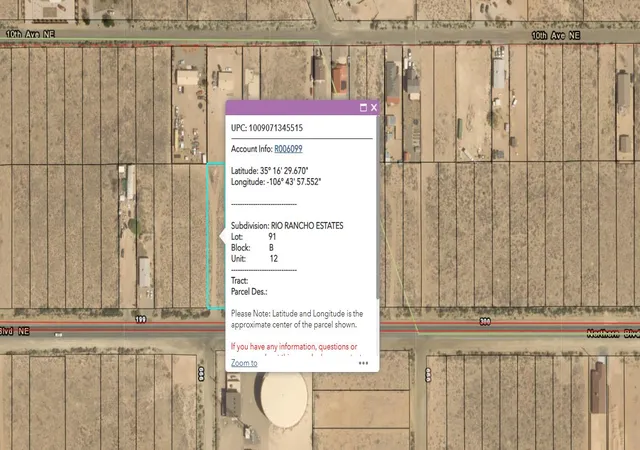Open account info link R006099
The width and height of the screenshot is (640, 450).
(x=288, y=149)
